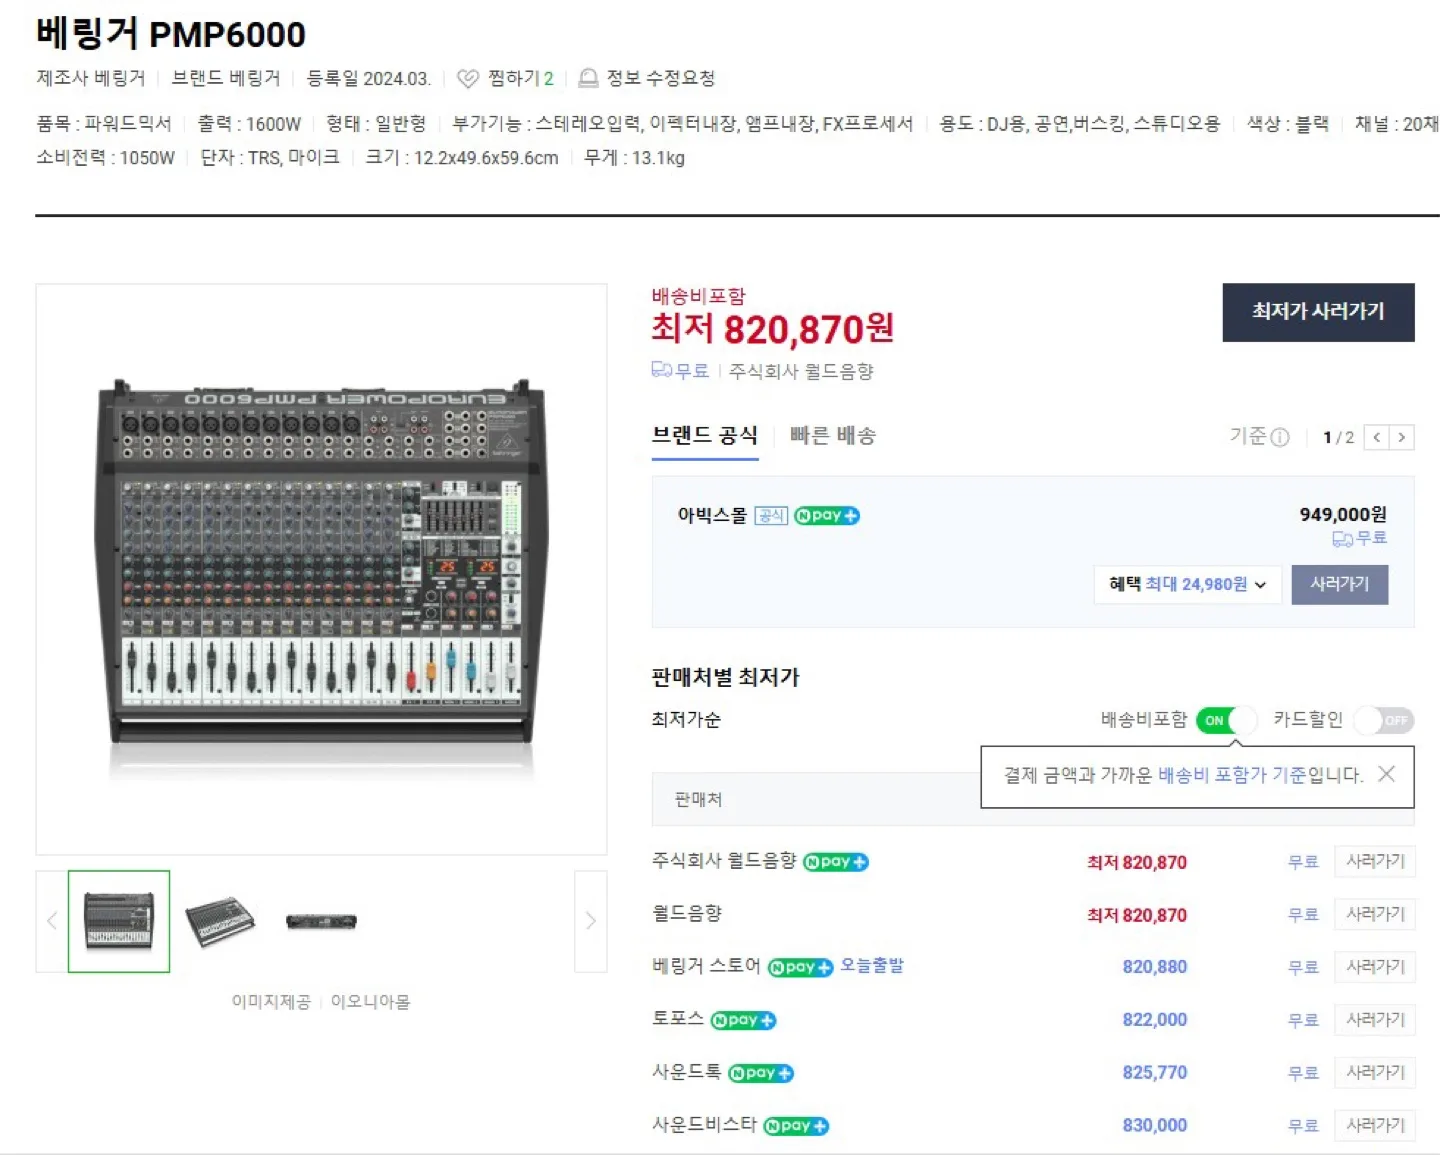Click the next page chevron near 1/2

1401,437
